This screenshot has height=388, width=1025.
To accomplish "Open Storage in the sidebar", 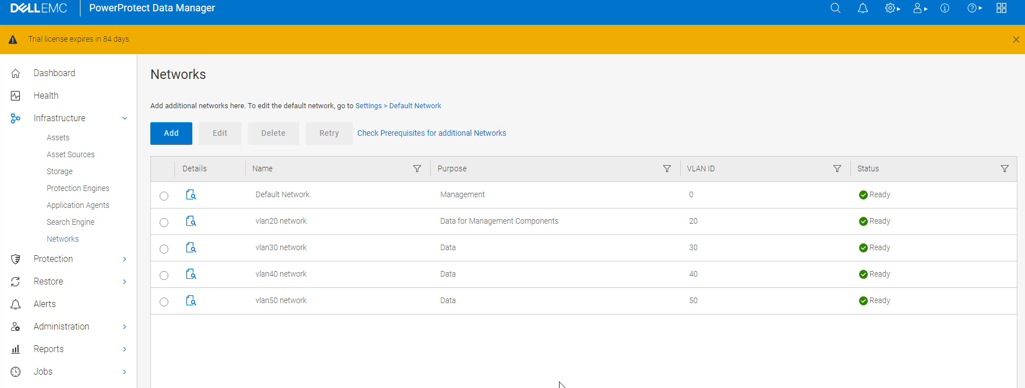I will click(x=59, y=172).
